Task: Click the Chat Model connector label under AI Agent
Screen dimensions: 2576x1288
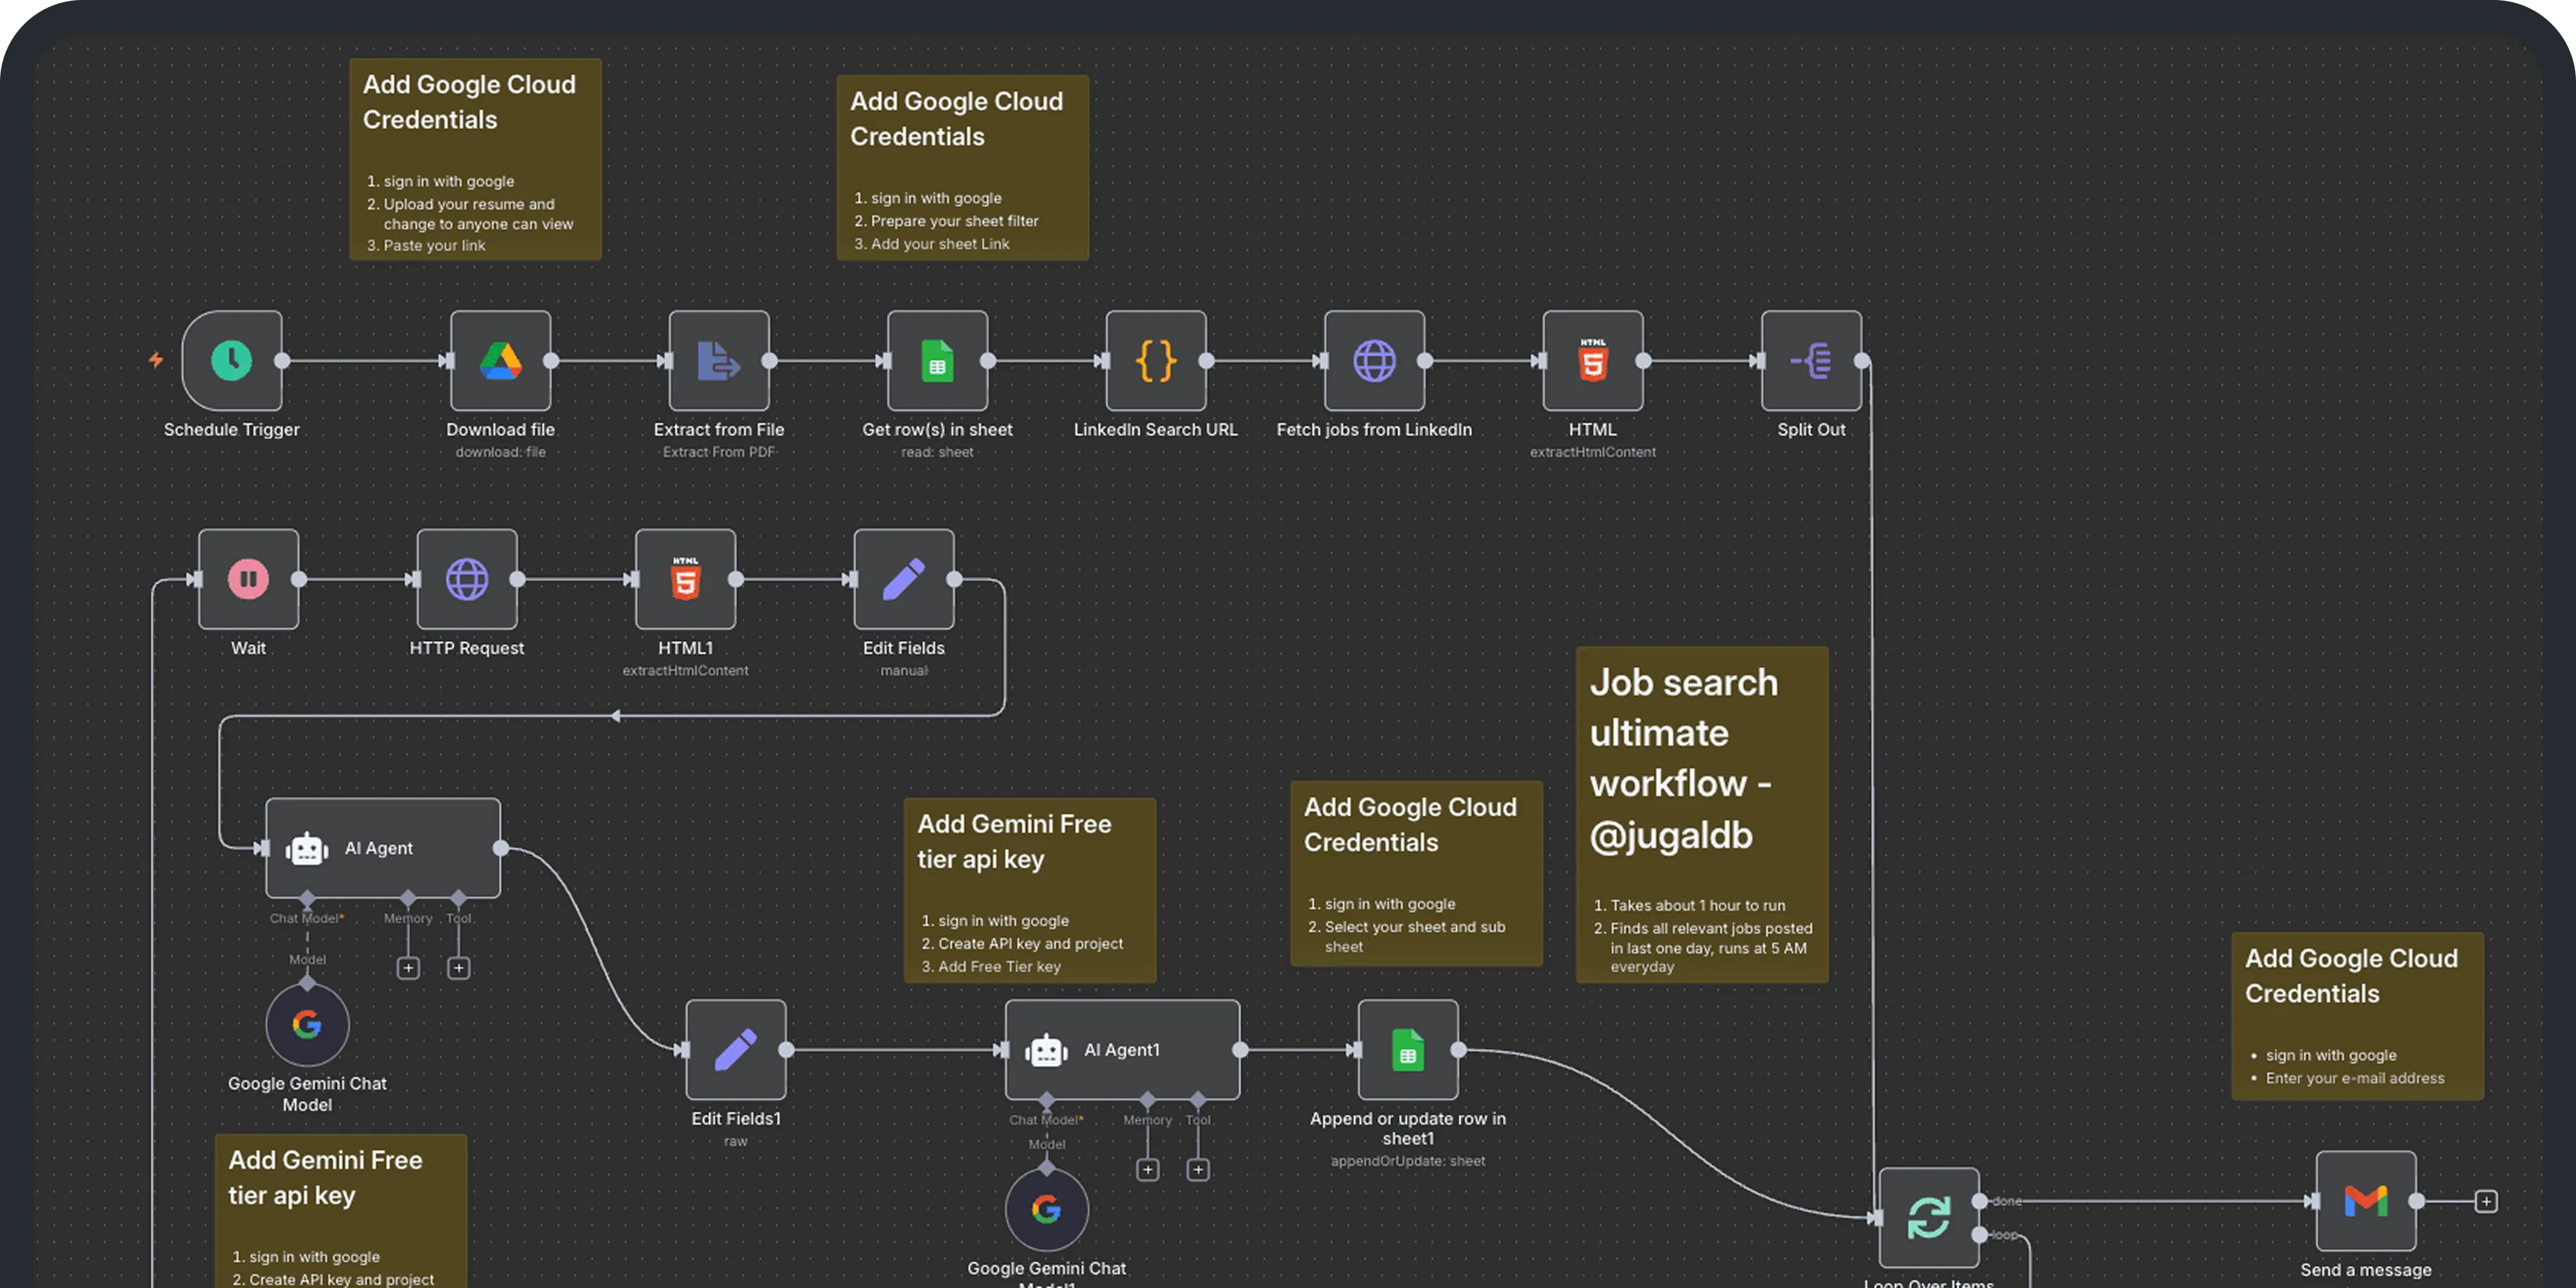Action: tap(307, 918)
